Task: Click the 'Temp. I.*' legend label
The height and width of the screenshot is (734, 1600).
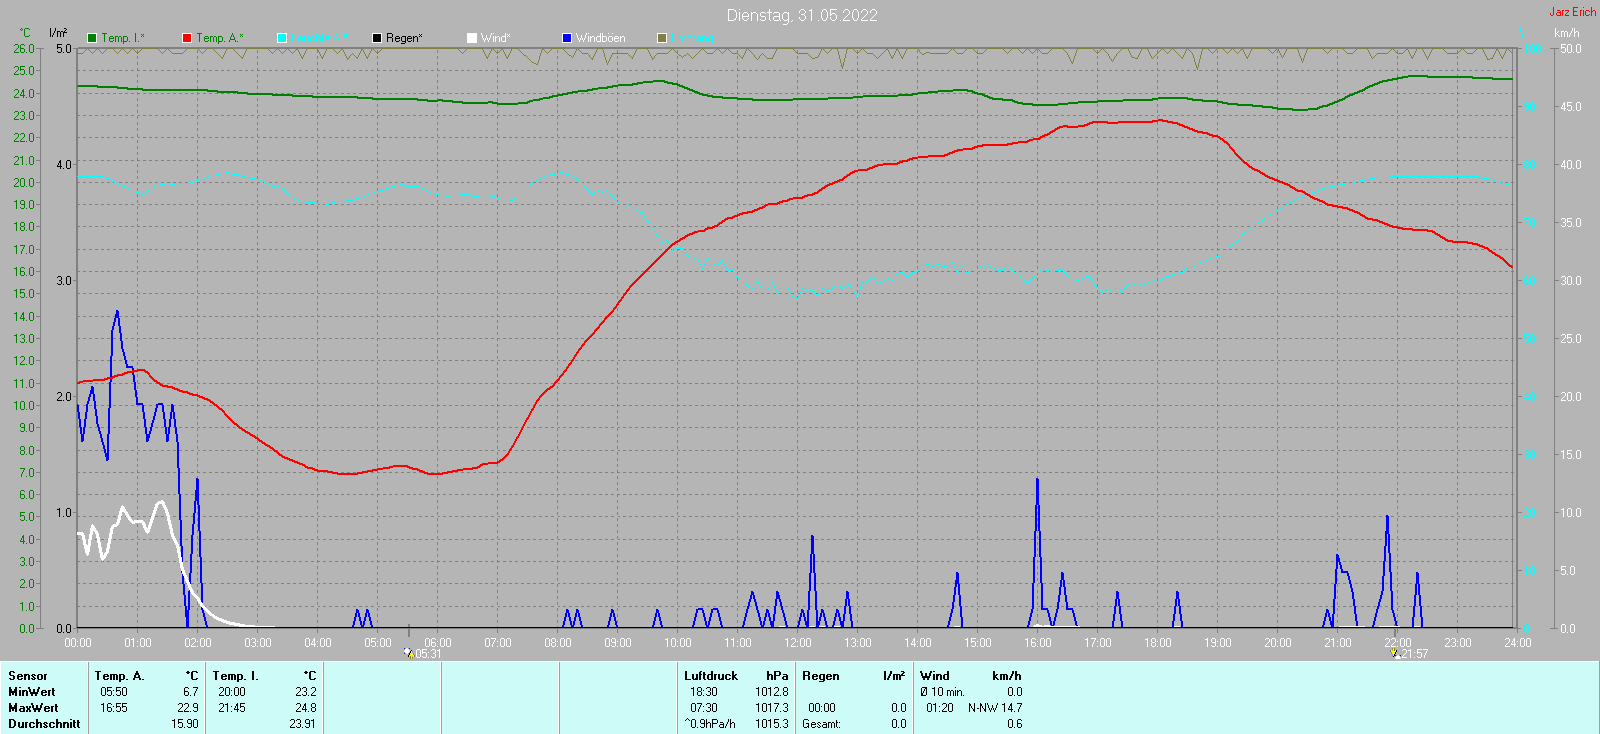Action: tap(123, 38)
